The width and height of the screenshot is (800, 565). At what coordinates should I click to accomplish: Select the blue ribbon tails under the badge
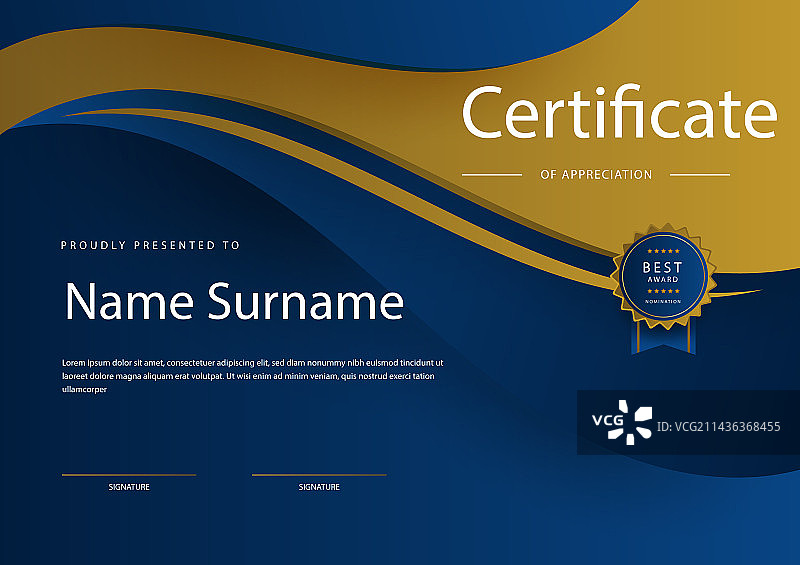661,339
